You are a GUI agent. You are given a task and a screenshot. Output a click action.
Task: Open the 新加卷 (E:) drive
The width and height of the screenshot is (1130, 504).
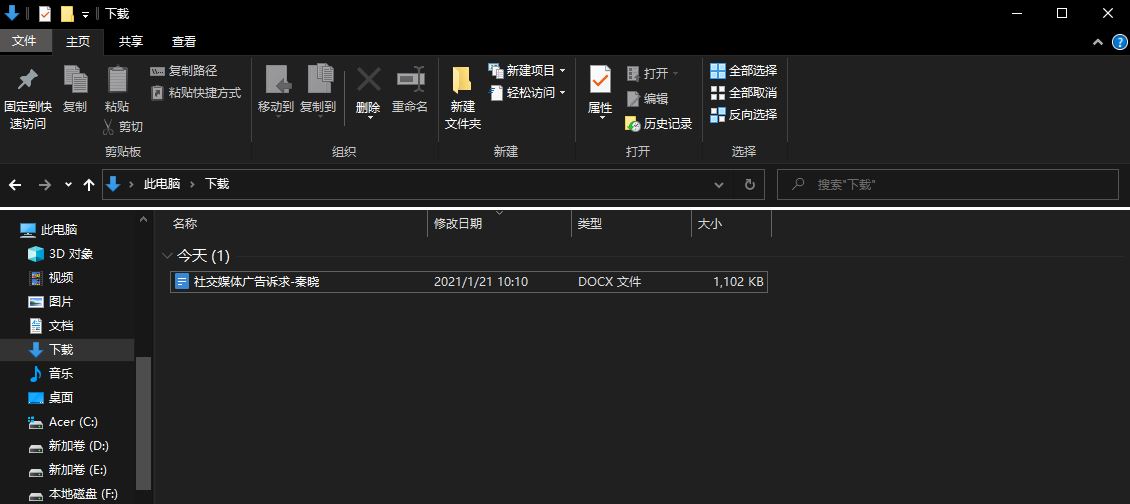[67, 470]
